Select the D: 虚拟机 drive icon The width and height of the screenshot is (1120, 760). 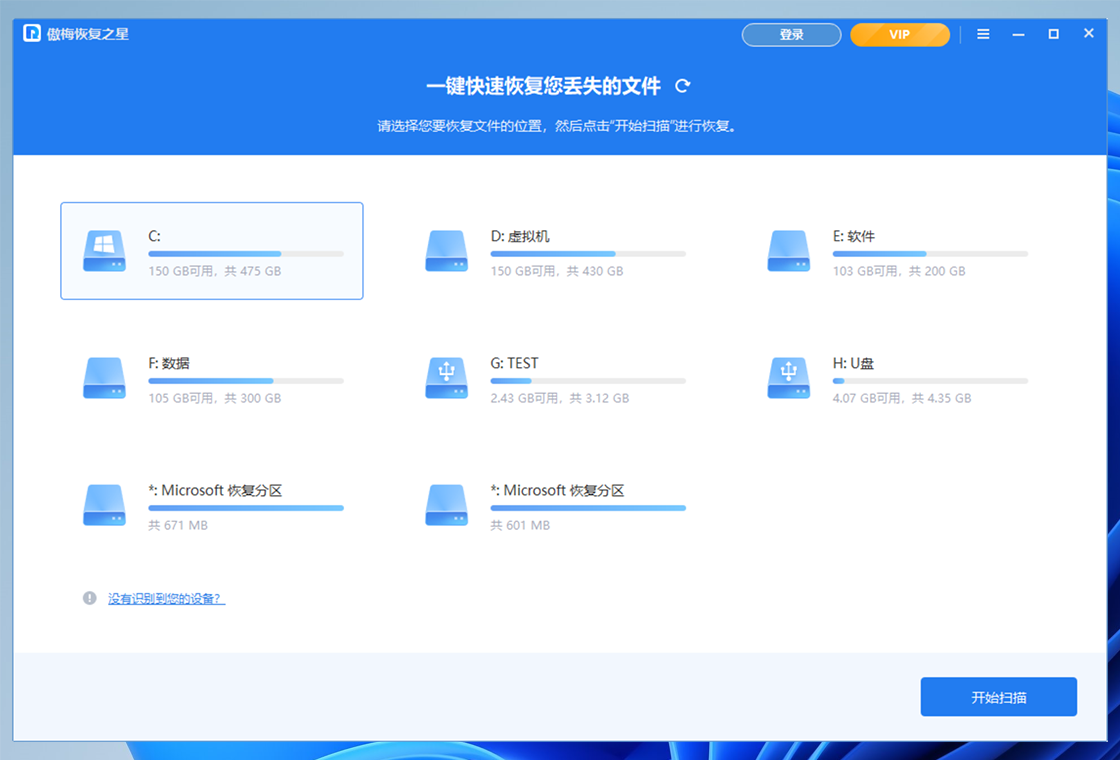[446, 251]
